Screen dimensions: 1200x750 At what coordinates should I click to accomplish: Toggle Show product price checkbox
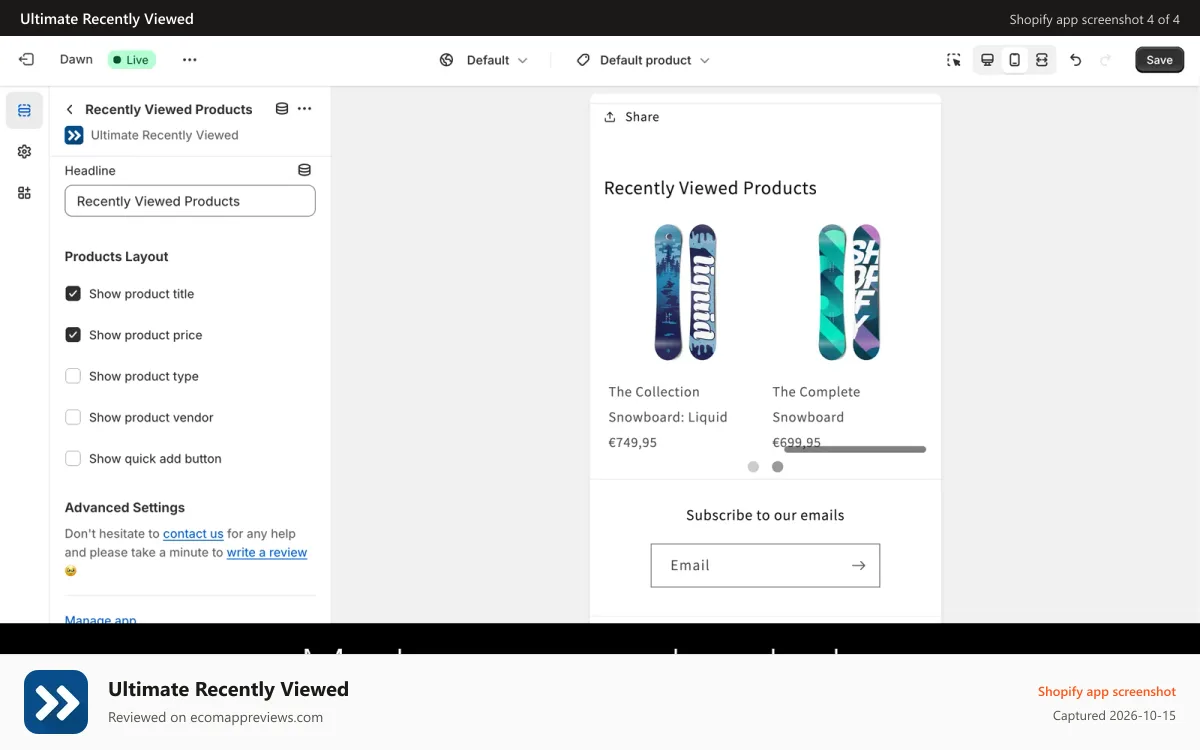click(73, 335)
